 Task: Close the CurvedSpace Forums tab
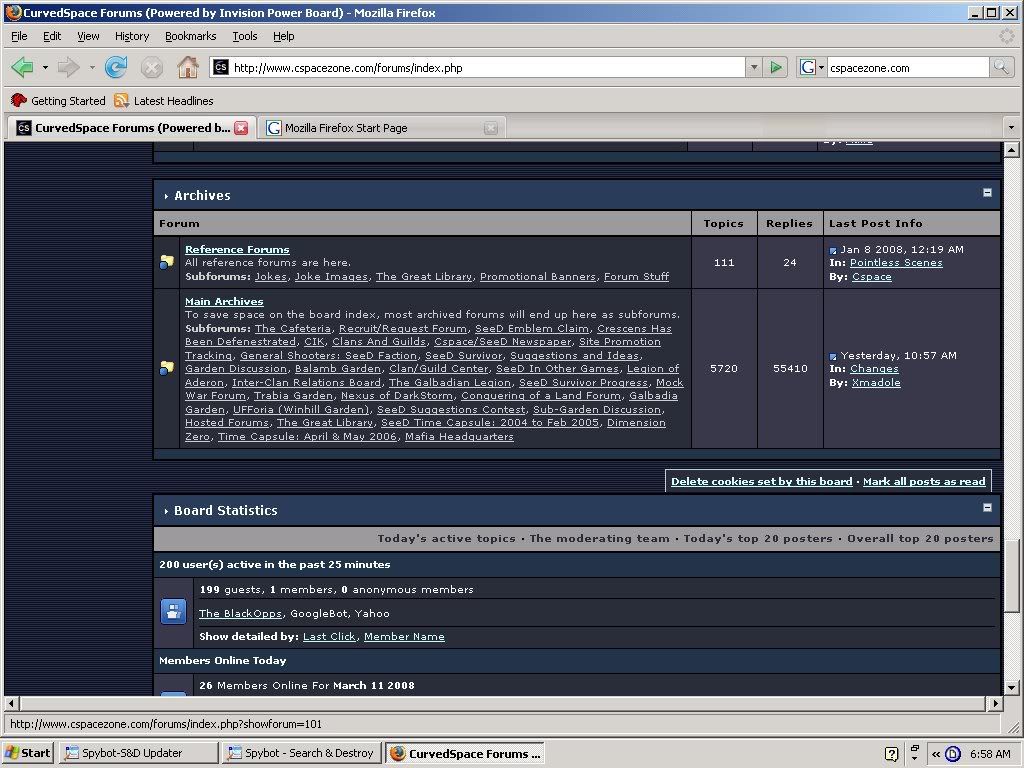(x=241, y=128)
